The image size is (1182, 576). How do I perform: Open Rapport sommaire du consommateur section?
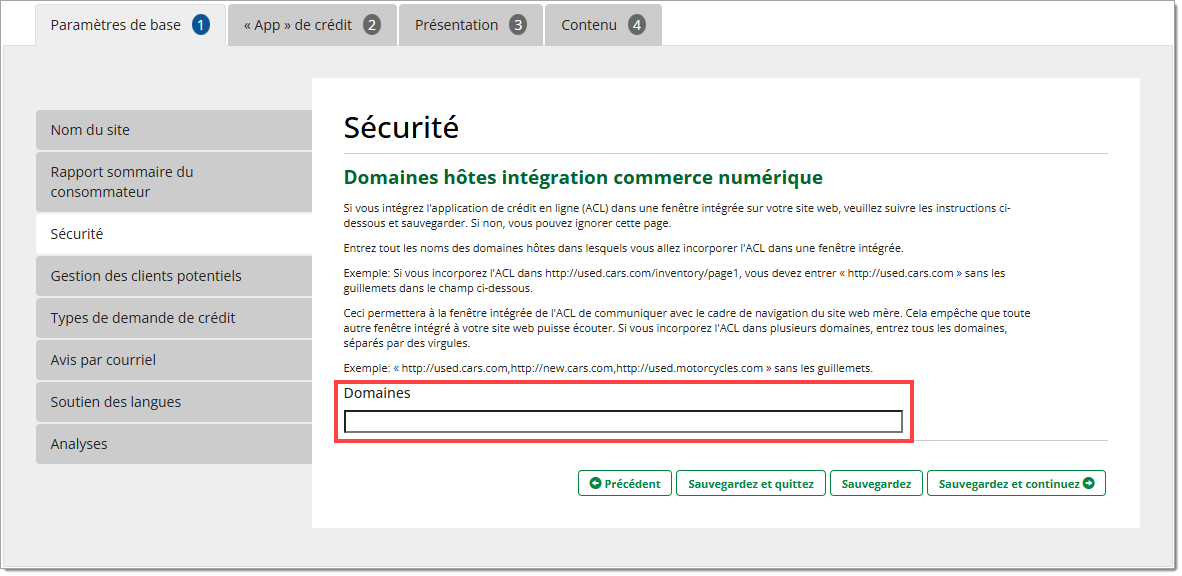click(x=174, y=182)
